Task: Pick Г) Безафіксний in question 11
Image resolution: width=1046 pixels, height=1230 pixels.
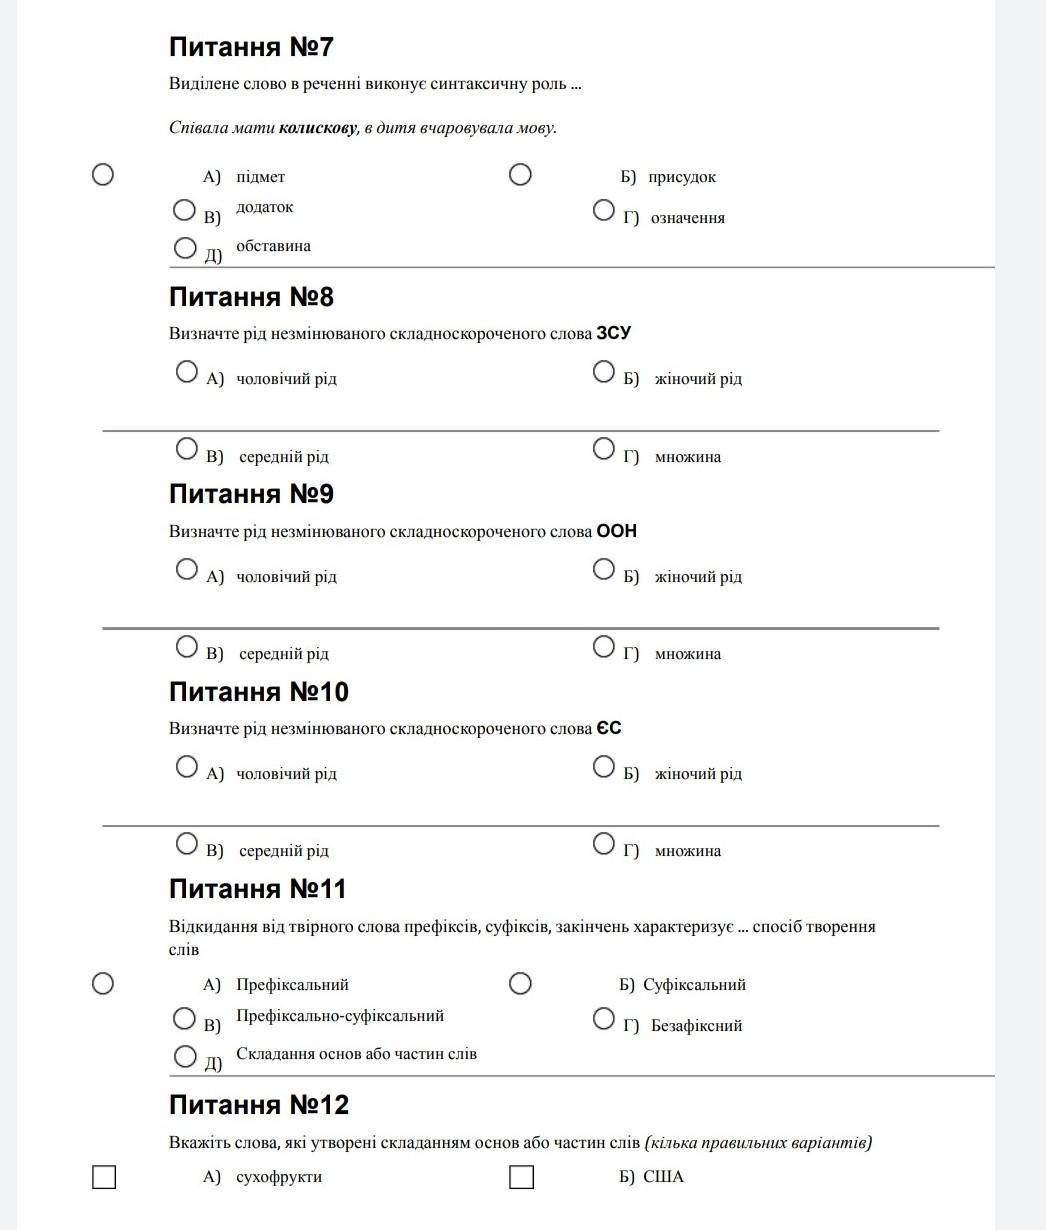Action: [603, 1019]
